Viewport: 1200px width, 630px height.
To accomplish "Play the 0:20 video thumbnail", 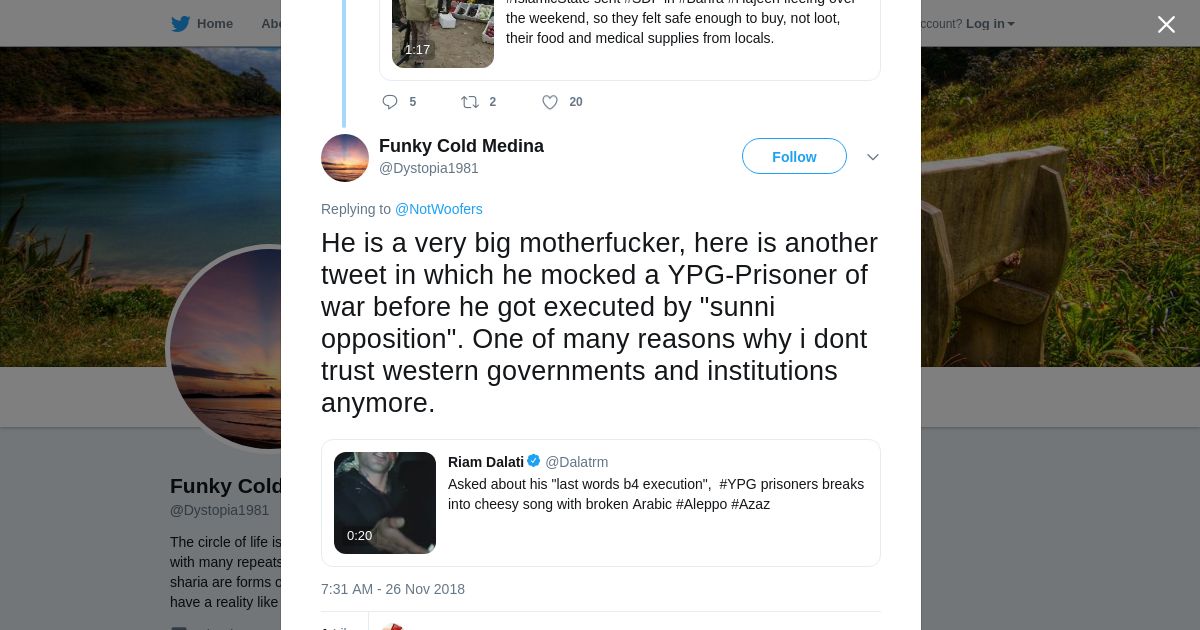I will point(385,502).
